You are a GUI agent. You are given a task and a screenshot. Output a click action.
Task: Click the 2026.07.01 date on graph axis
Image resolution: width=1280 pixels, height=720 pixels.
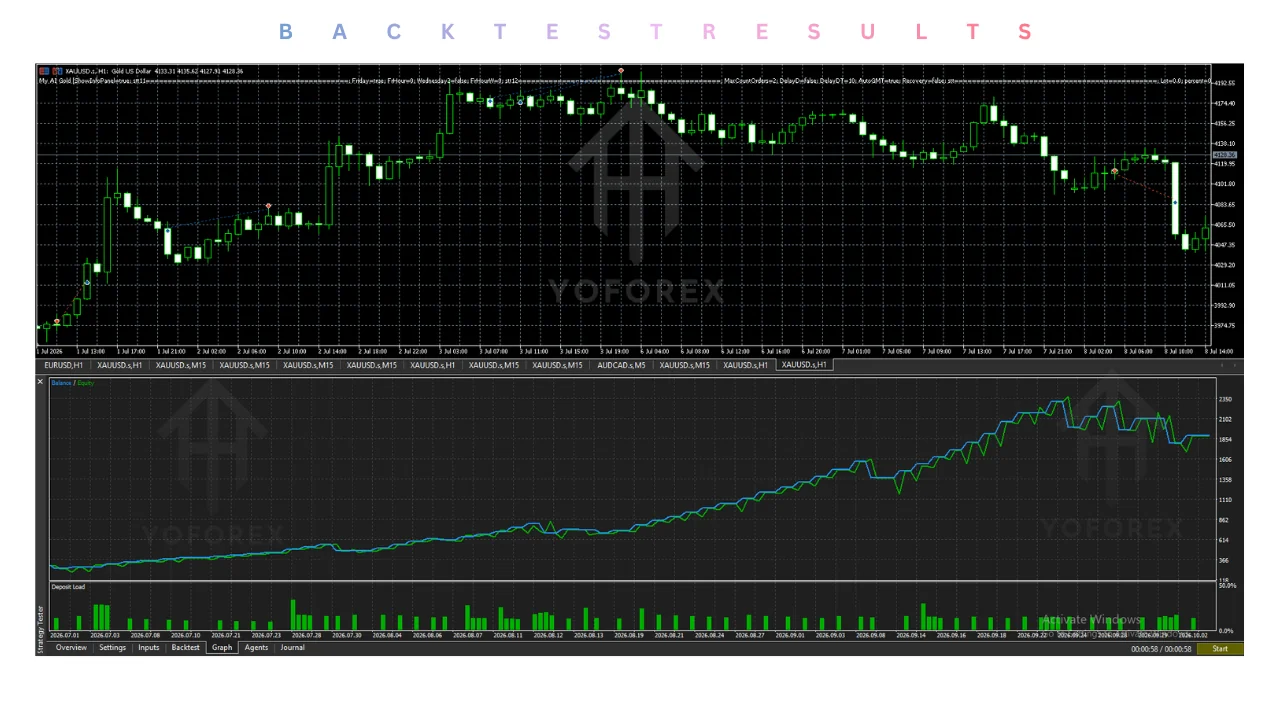[x=64, y=635]
